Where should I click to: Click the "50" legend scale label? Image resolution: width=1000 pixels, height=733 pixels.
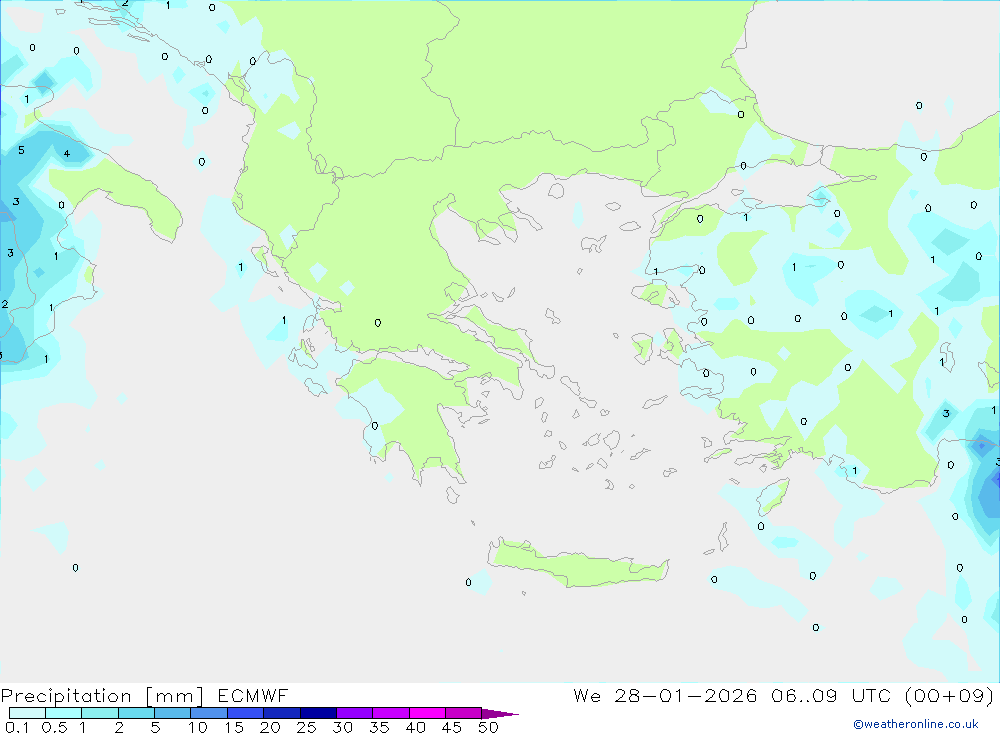488,727
